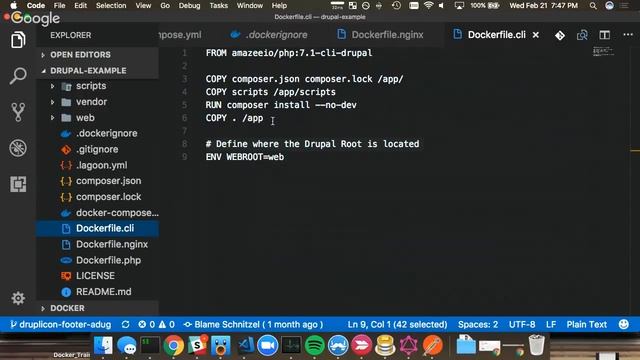Click the git source control toolbar icon

(560, 36)
